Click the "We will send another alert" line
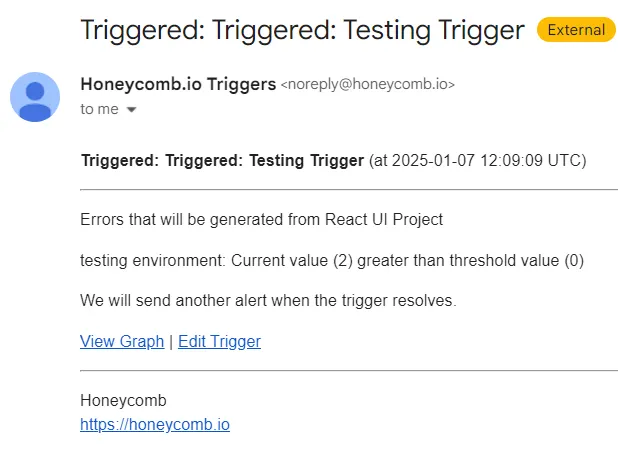The width and height of the screenshot is (618, 450). coord(268,300)
